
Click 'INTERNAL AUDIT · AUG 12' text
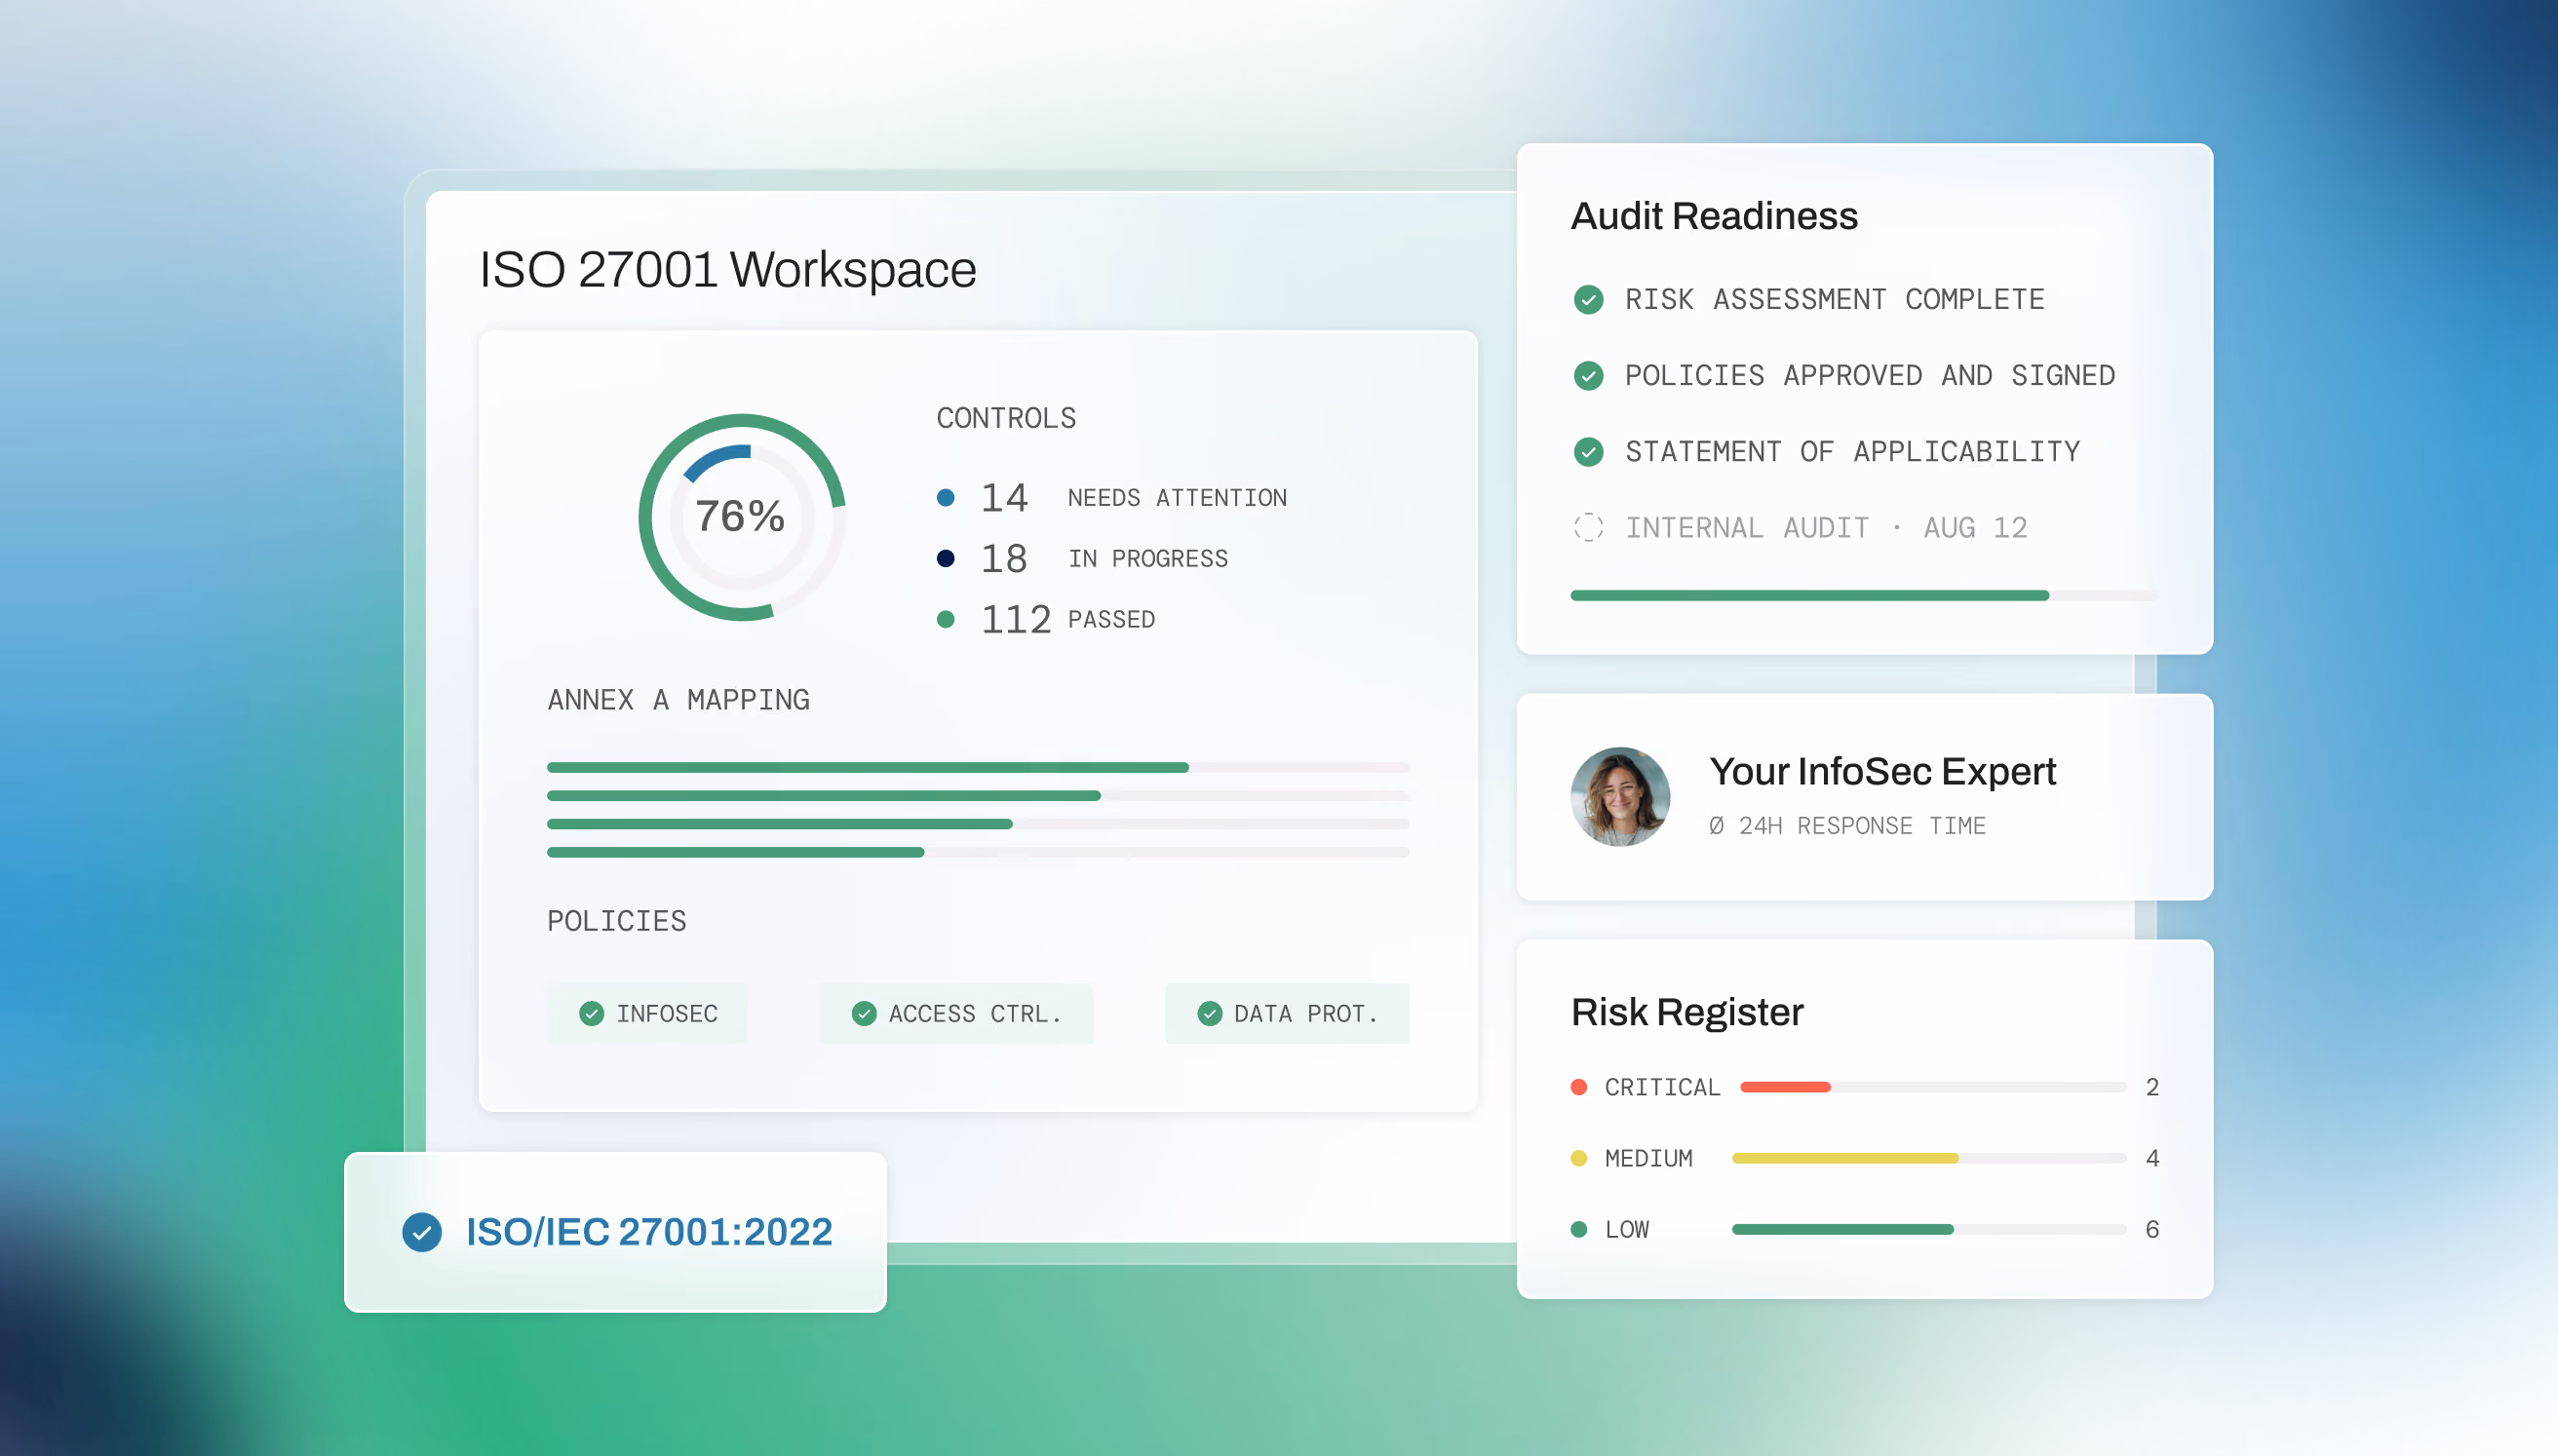coord(1826,527)
